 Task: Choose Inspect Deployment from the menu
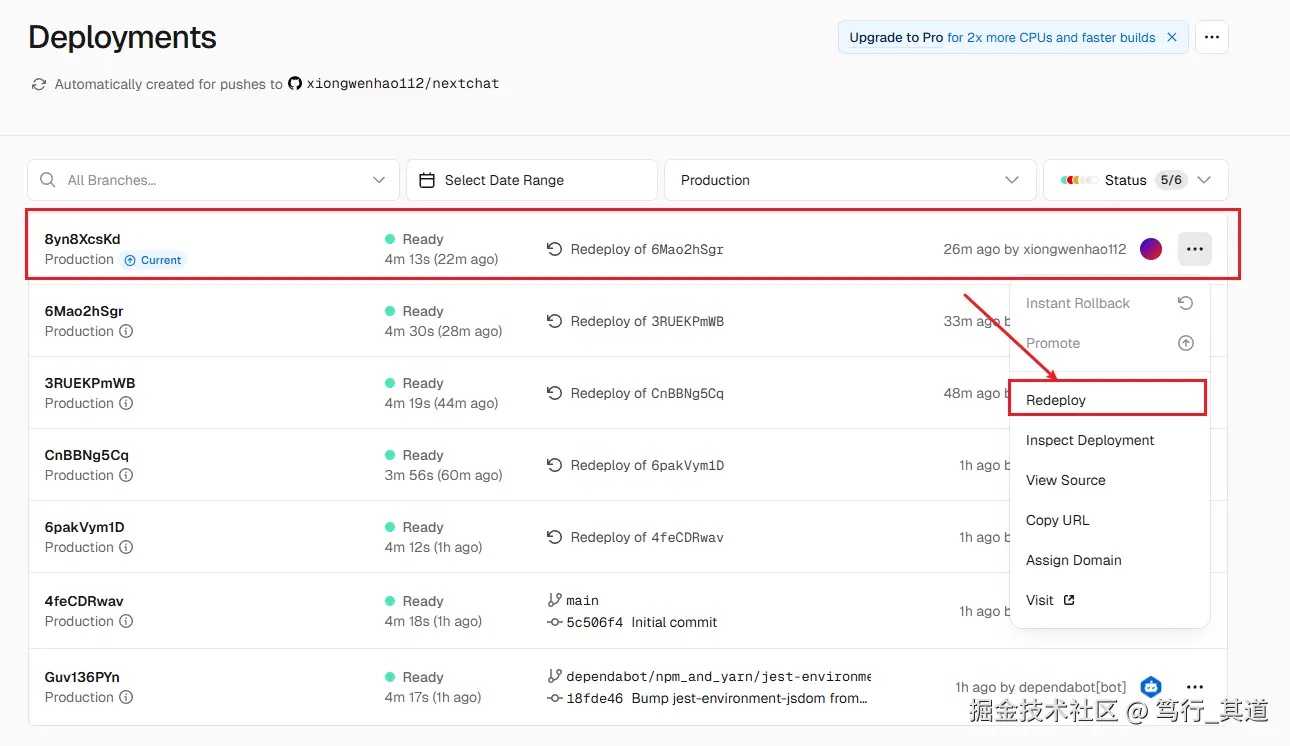coord(1090,440)
